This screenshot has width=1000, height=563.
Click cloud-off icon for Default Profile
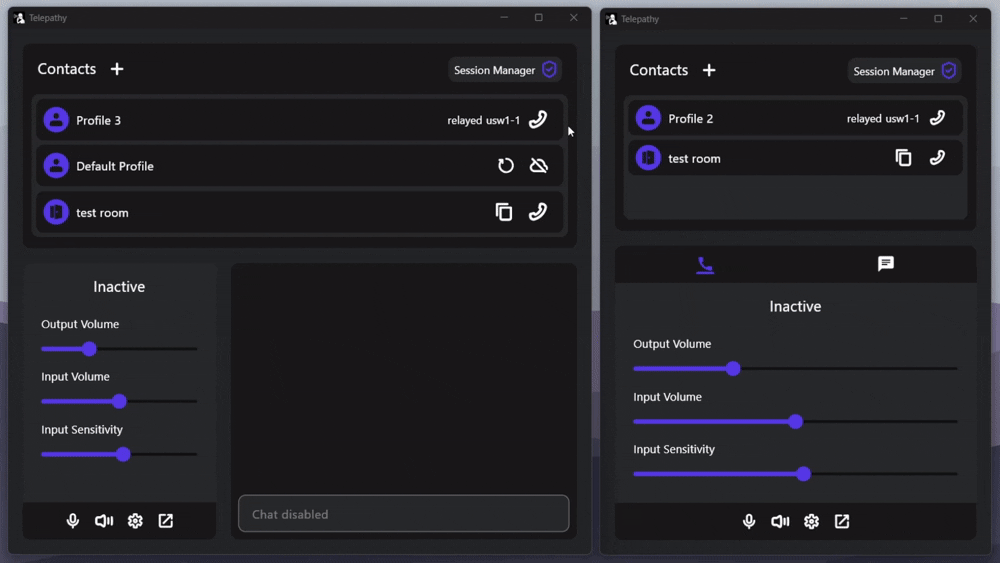(x=539, y=166)
